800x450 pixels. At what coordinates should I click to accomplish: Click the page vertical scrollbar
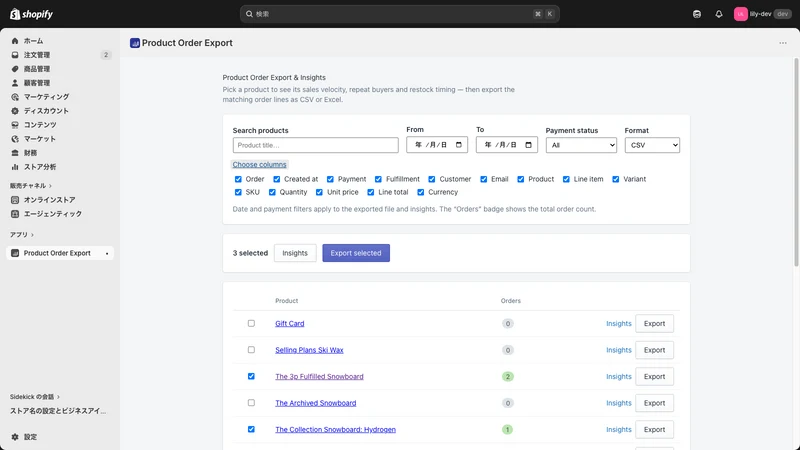pos(796,162)
